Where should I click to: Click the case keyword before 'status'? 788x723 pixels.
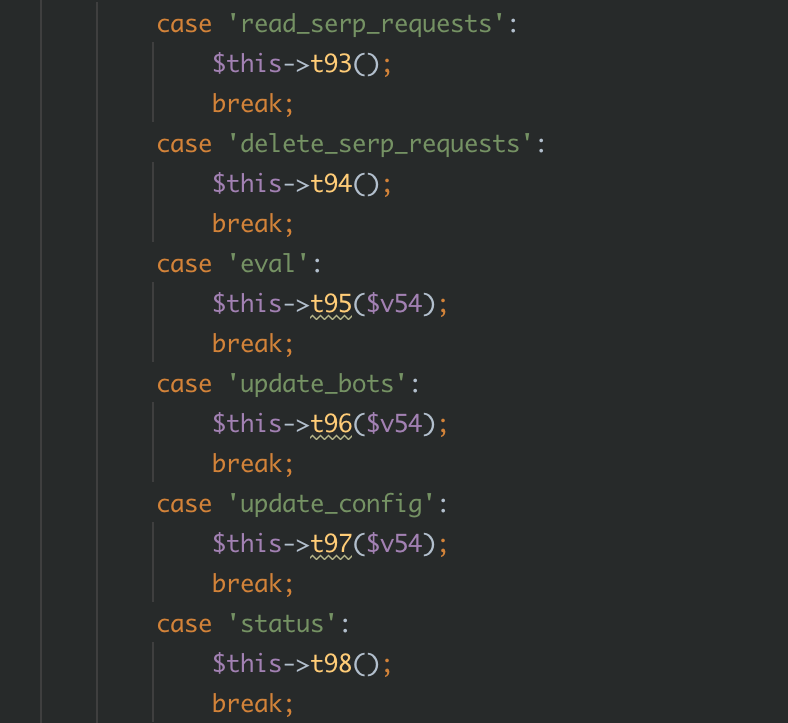tap(184, 624)
